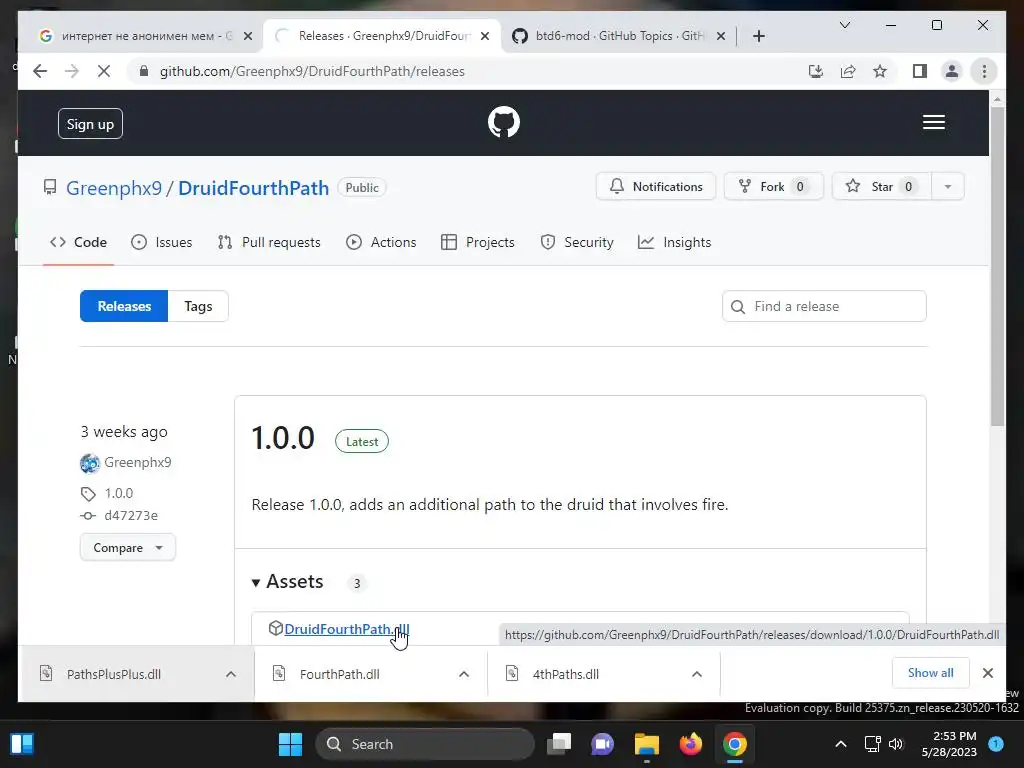Open the volume control in tray
This screenshot has width=1024, height=768.
tap(896, 744)
